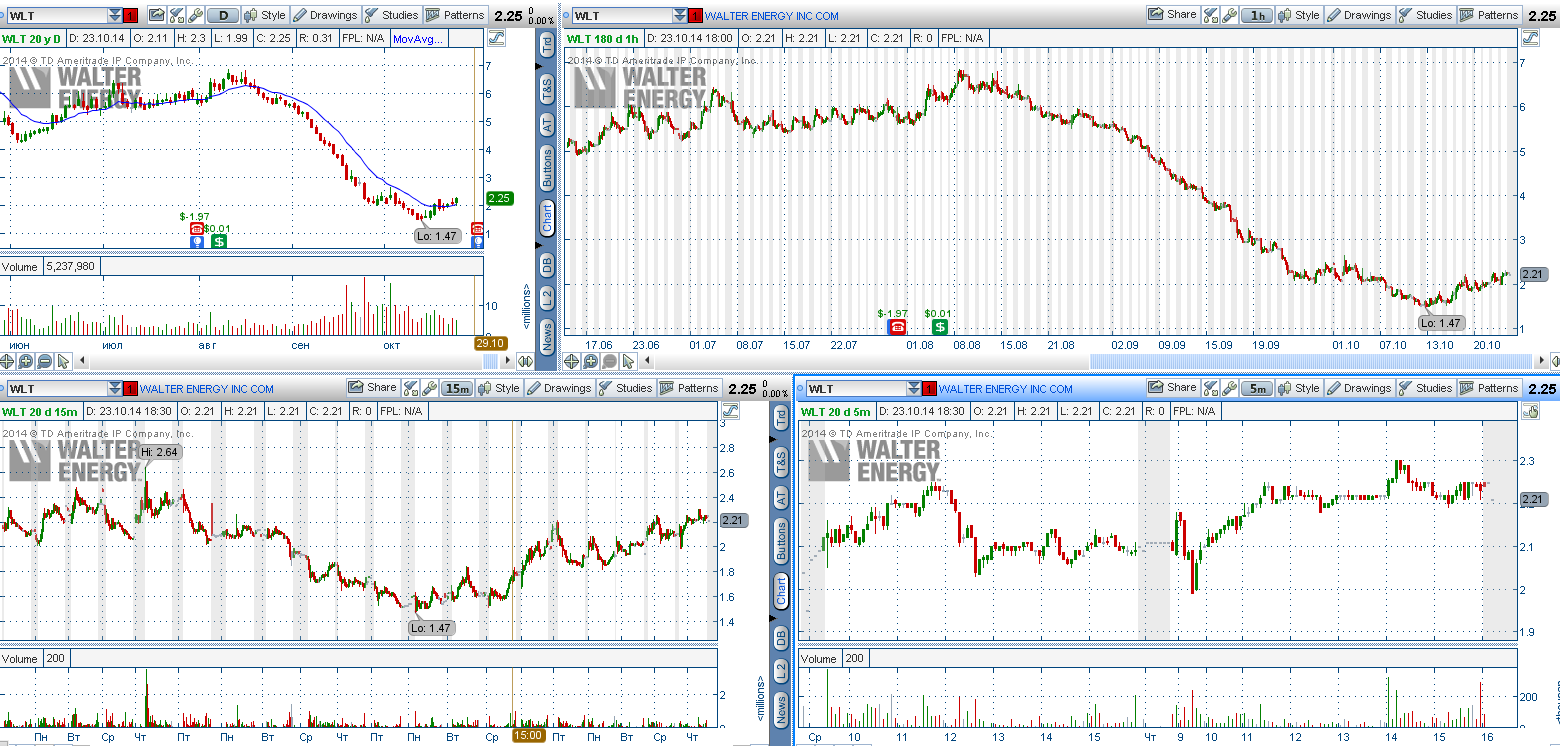Toggle D timeframe button in daily chart
The image size is (1560, 746).
click(x=224, y=15)
